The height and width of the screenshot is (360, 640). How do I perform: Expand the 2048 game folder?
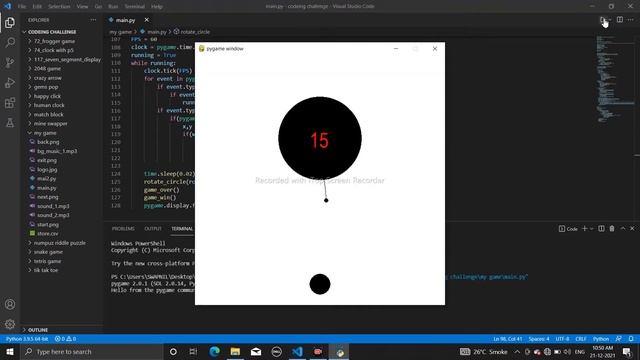point(47,69)
